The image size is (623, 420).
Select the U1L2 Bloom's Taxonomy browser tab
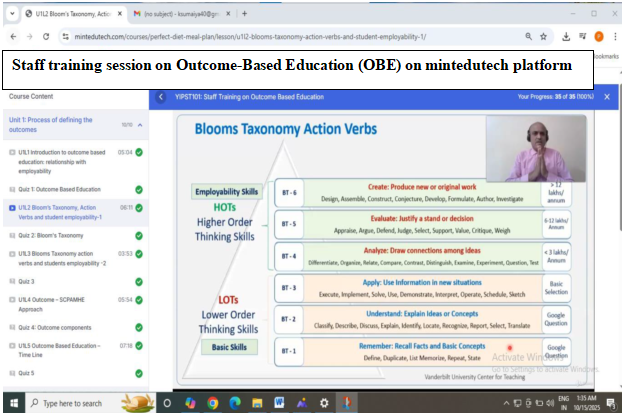coord(70,13)
